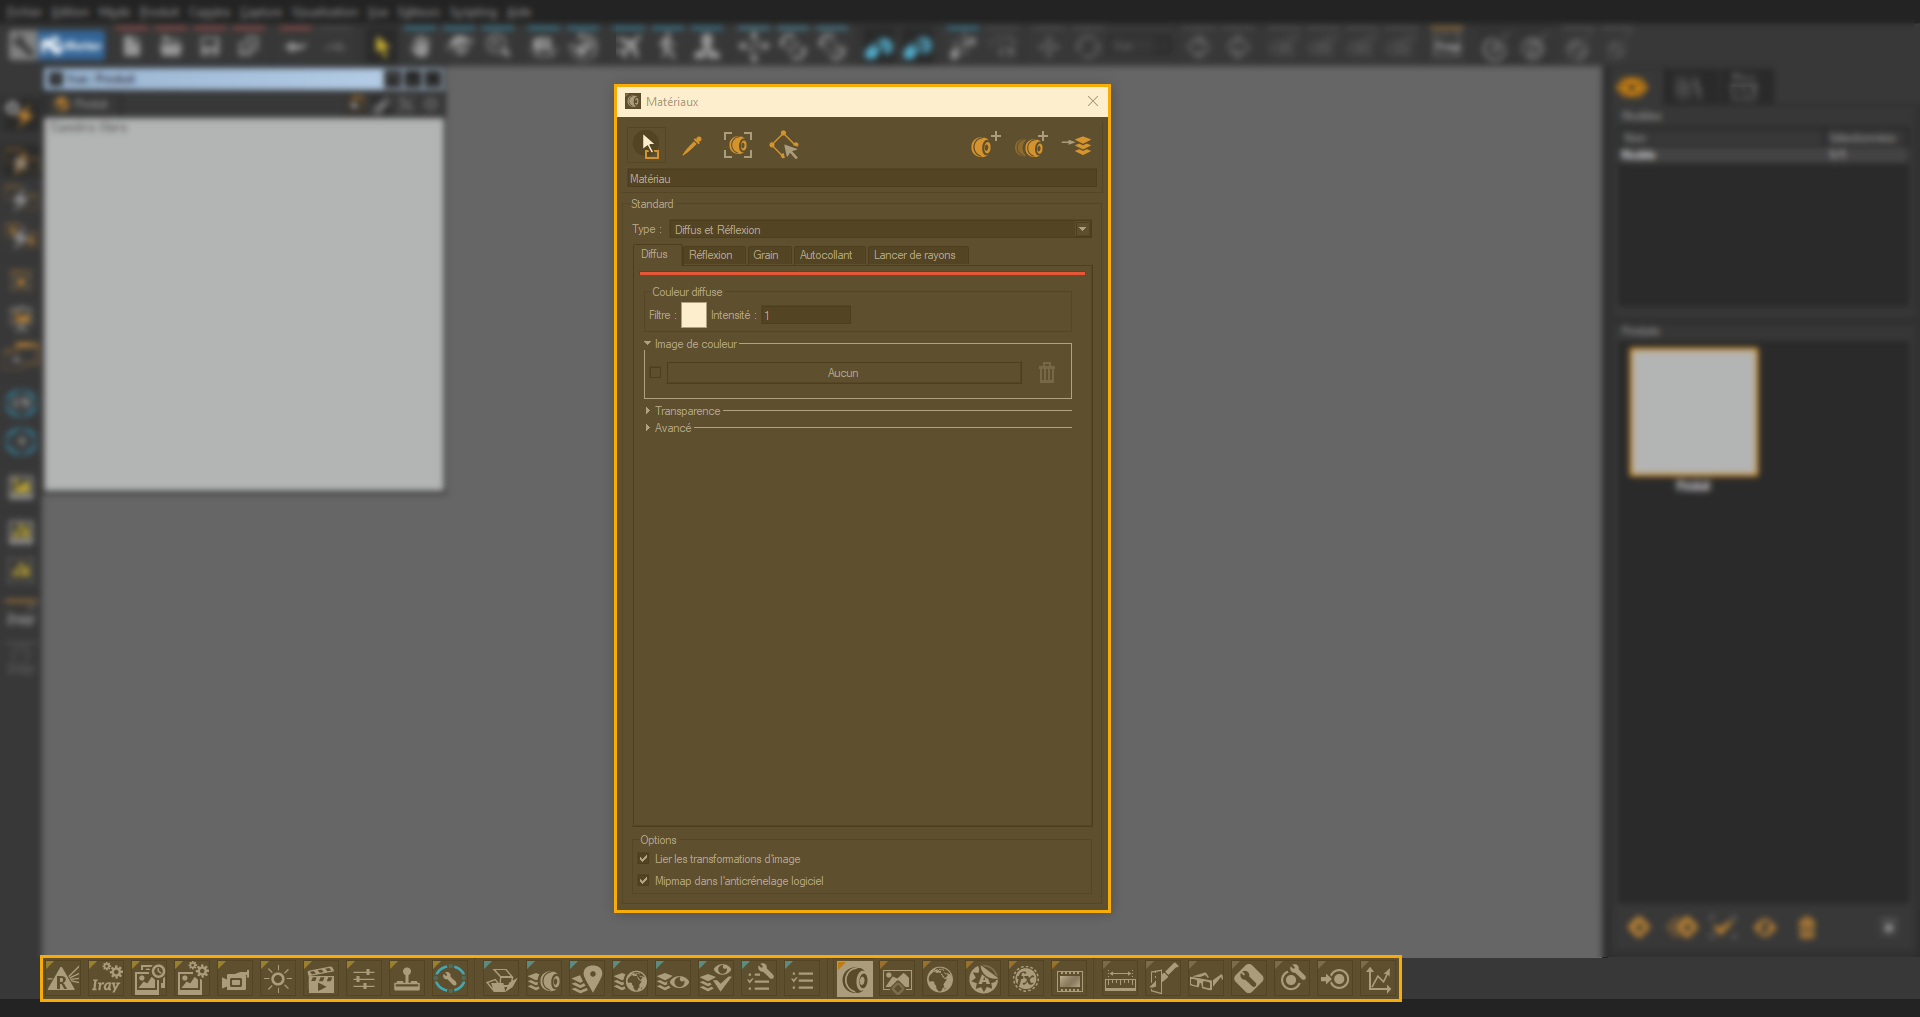Viewport: 1920px width, 1017px height.
Task: Enable the Image de couleur checkbox
Action: pyautogui.click(x=655, y=372)
